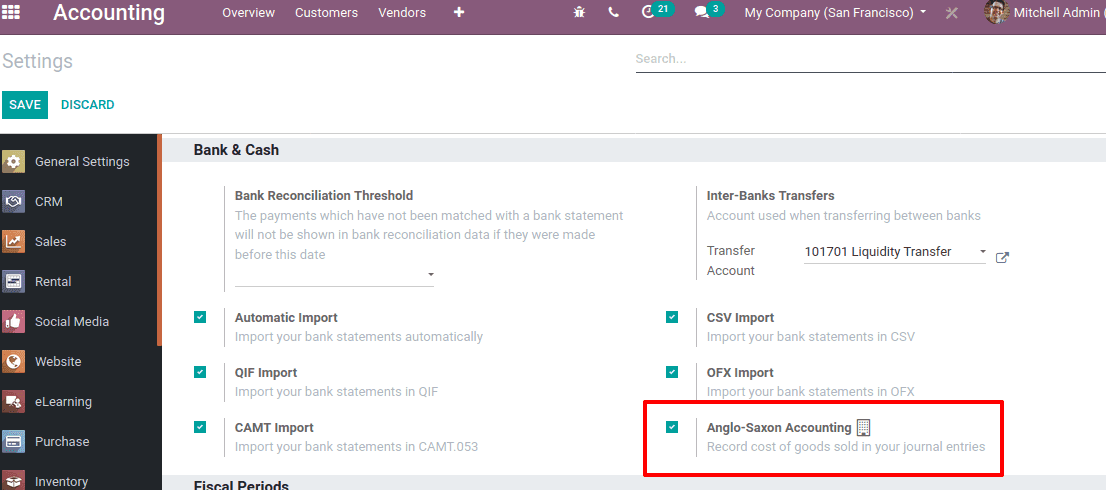Open the Overview menu
The image size is (1106, 490).
(x=248, y=13)
